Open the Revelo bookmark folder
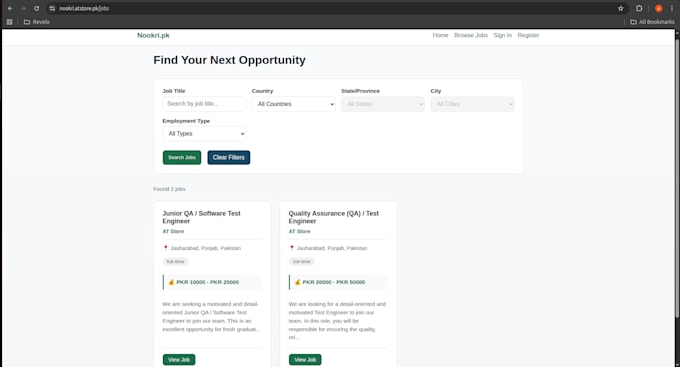Image resolution: width=680 pixels, height=367 pixels. pos(37,22)
